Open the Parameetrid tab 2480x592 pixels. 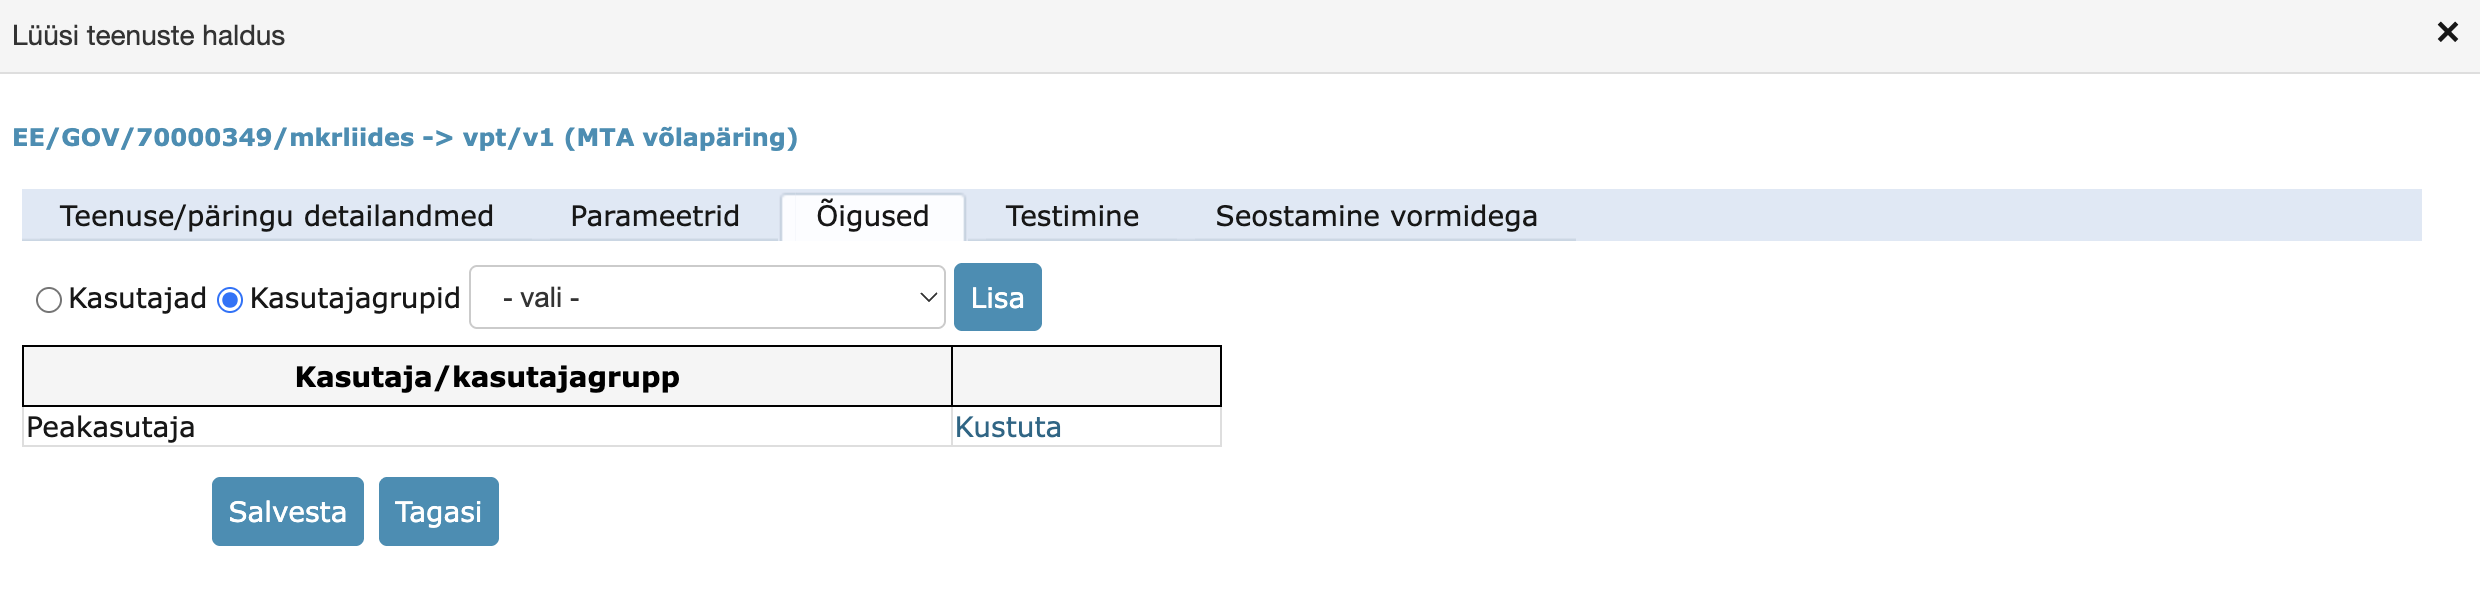[x=654, y=215]
